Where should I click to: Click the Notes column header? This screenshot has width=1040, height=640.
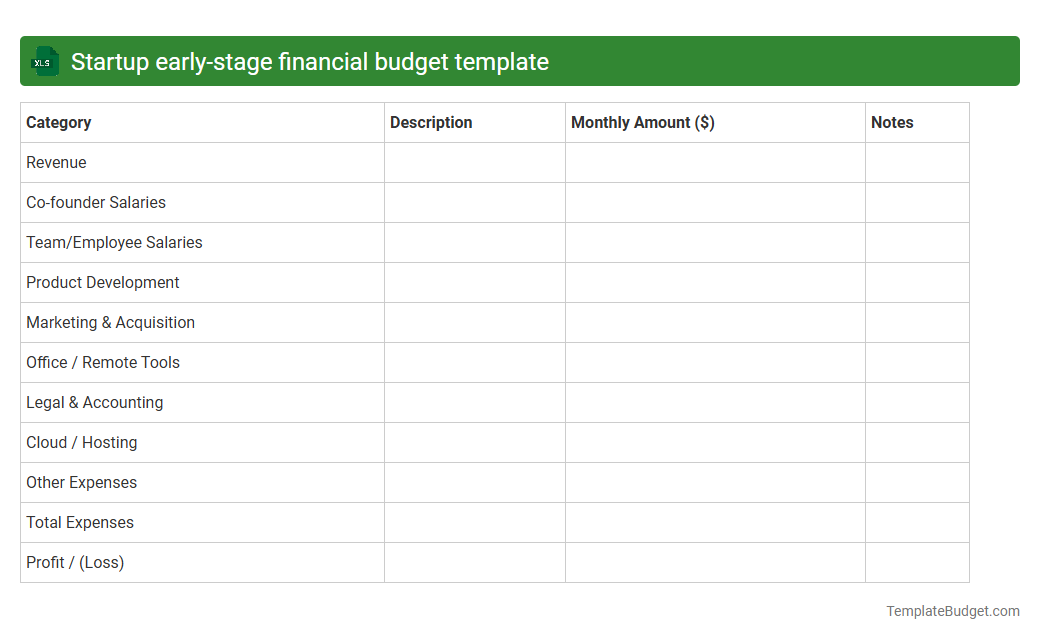click(x=892, y=122)
